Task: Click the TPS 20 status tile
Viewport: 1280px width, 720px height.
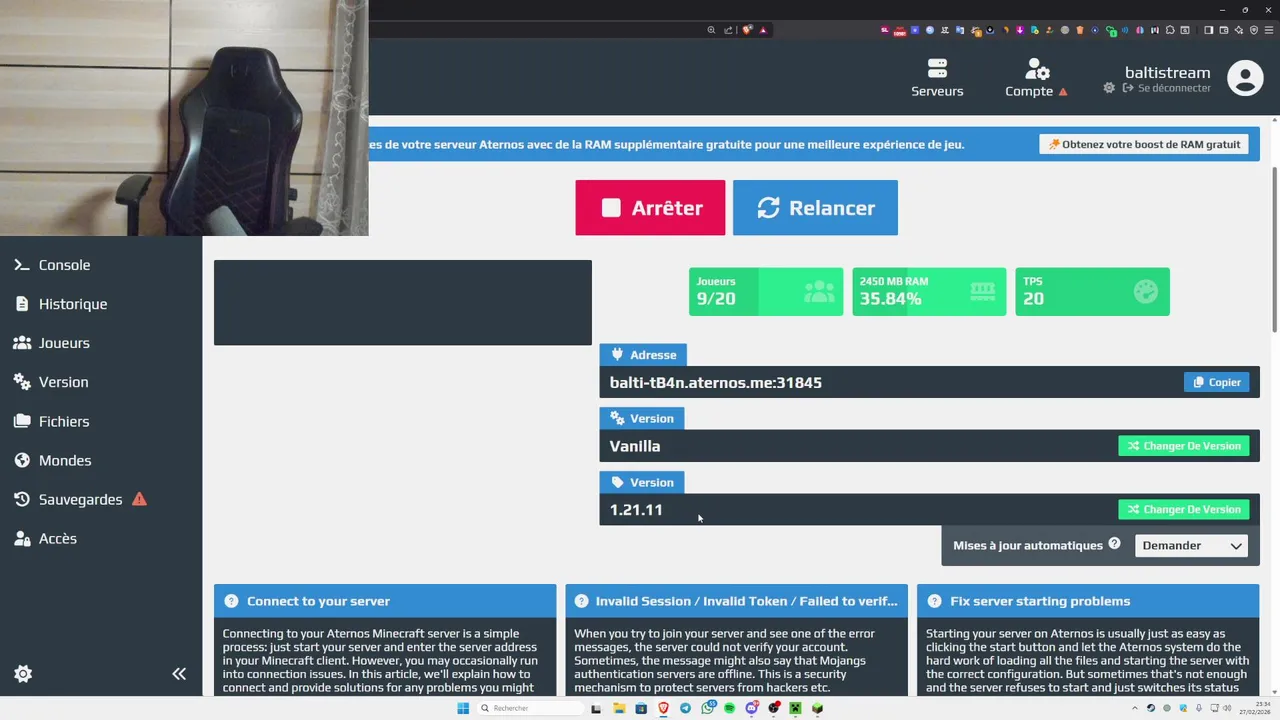Action: click(x=1092, y=292)
